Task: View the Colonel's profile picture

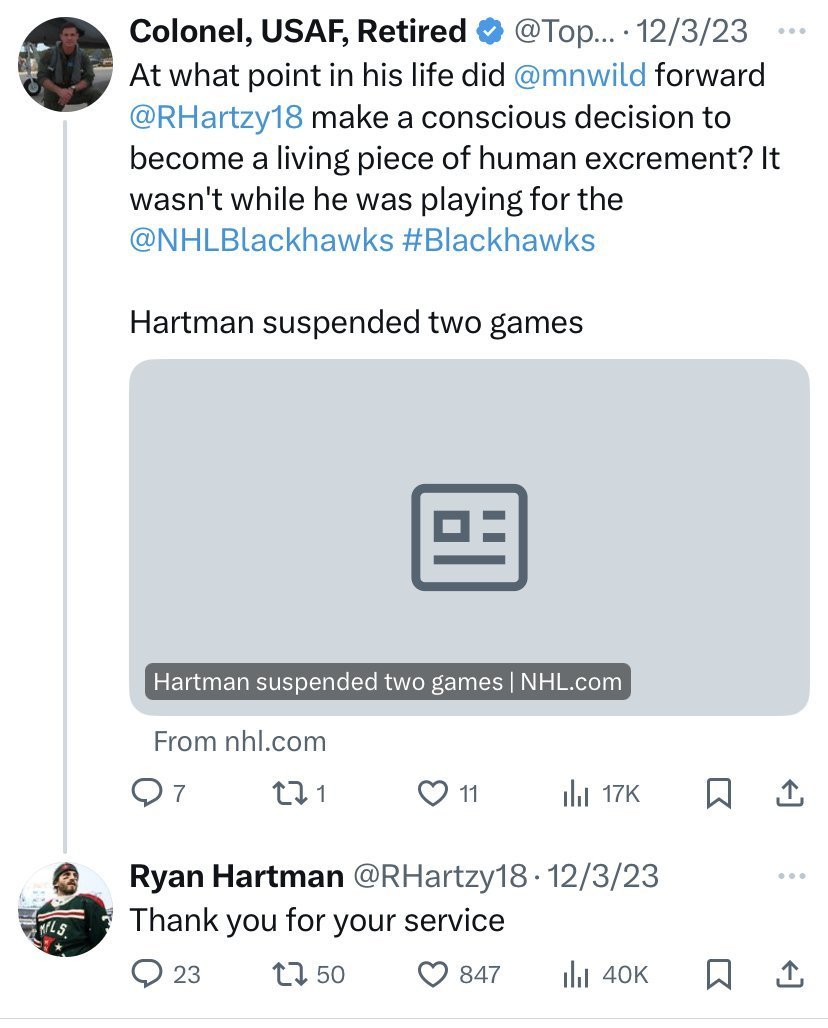Action: (x=65, y=64)
